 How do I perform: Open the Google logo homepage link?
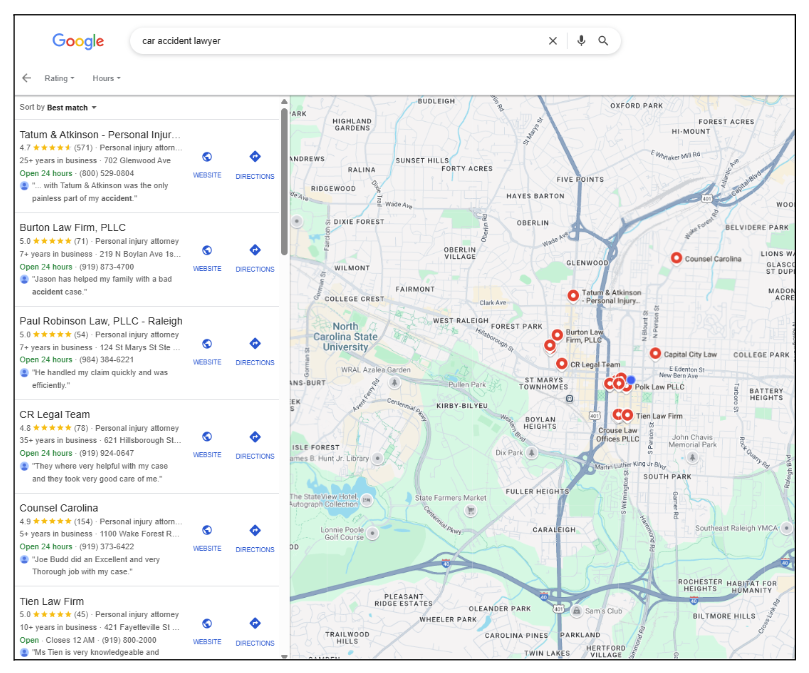point(78,41)
